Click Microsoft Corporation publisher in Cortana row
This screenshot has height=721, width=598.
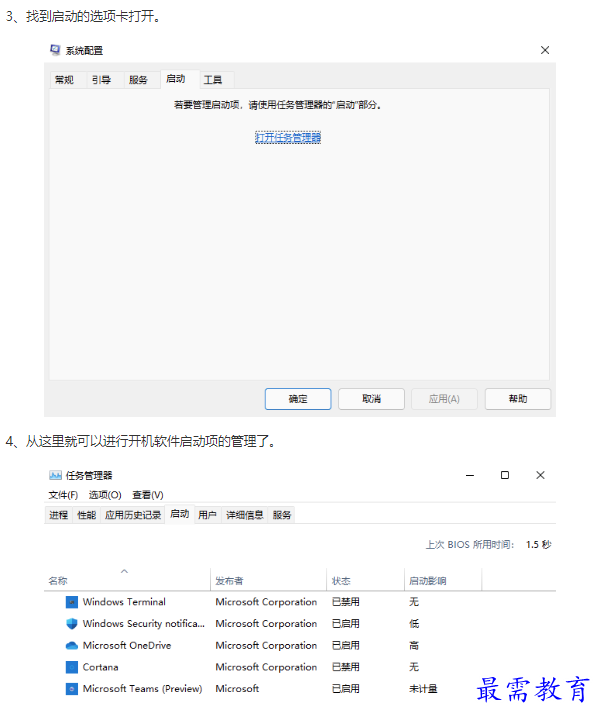point(266,667)
